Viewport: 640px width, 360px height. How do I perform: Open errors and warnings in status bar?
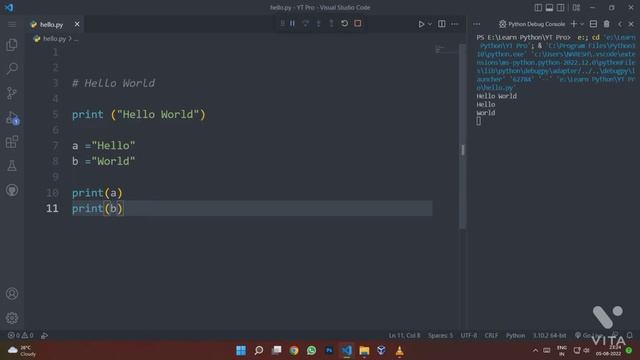20,335
